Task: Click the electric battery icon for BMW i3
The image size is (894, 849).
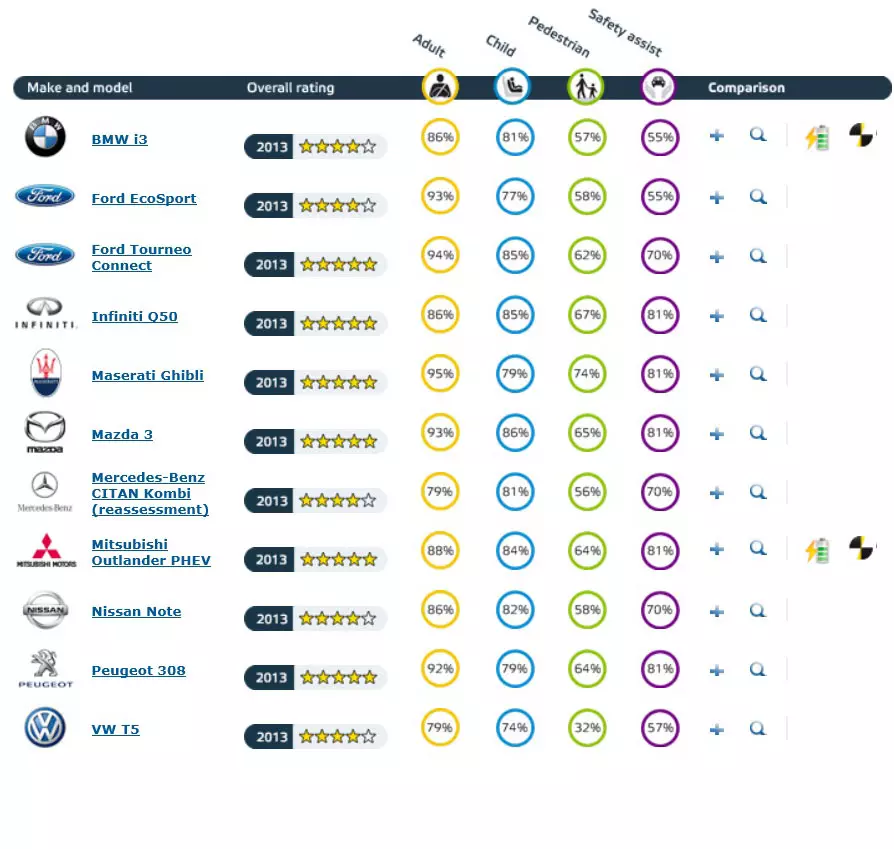Action: [x=818, y=137]
